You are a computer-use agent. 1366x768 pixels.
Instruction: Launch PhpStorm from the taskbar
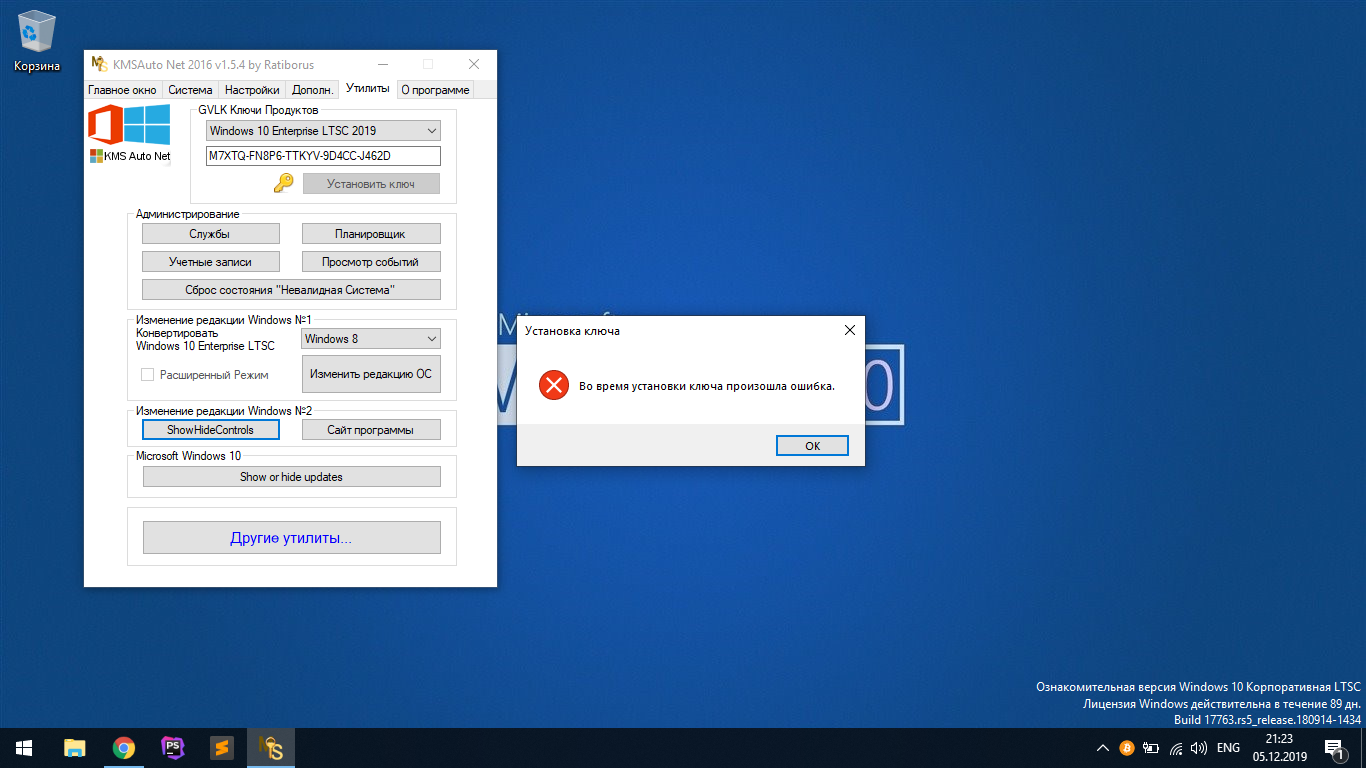173,748
